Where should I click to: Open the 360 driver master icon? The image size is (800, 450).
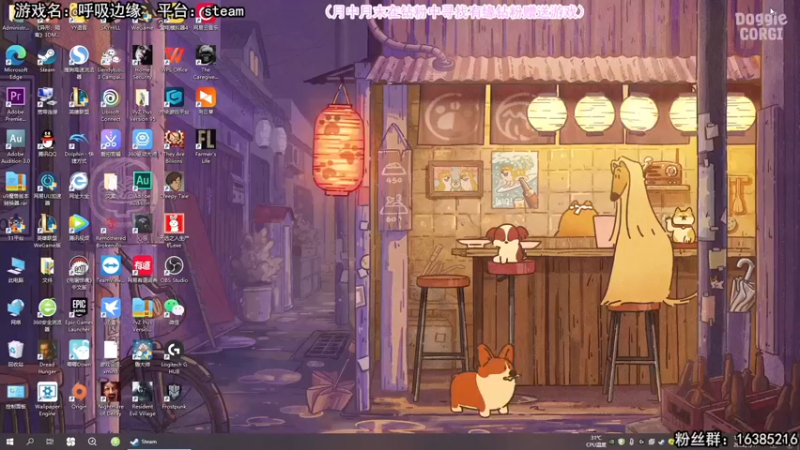(142, 143)
